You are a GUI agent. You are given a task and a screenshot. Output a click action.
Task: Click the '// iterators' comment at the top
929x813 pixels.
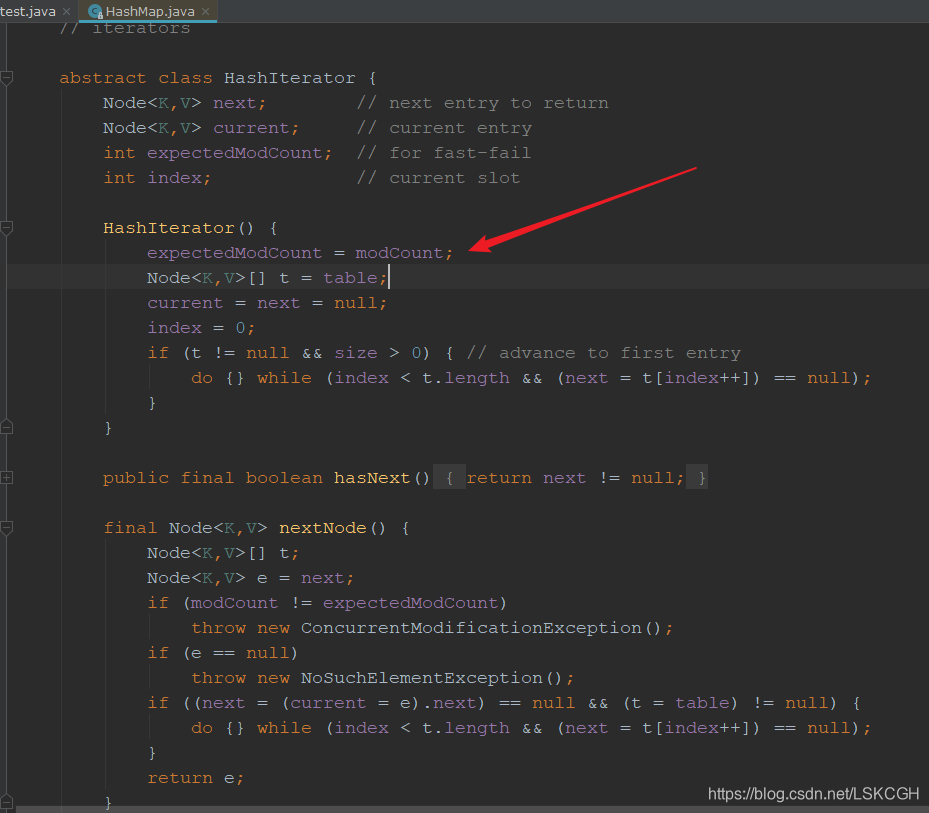[x=124, y=28]
